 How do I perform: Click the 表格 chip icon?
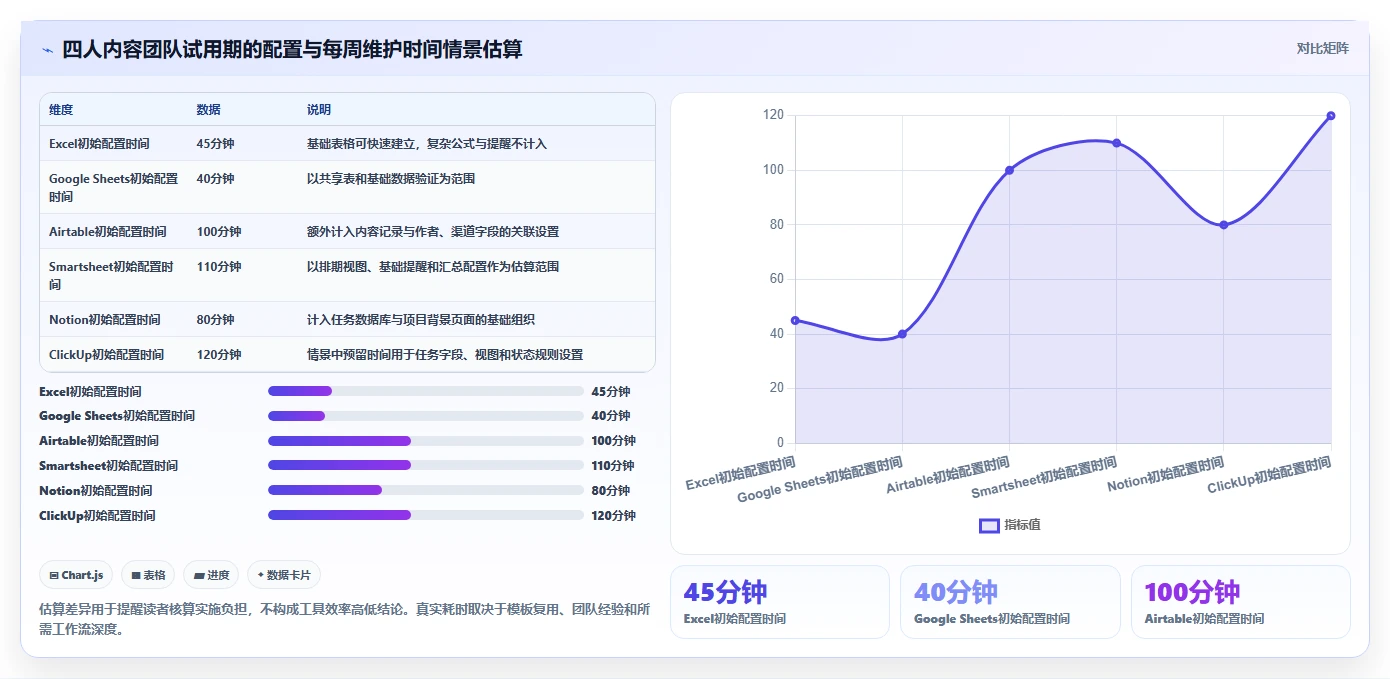136,575
